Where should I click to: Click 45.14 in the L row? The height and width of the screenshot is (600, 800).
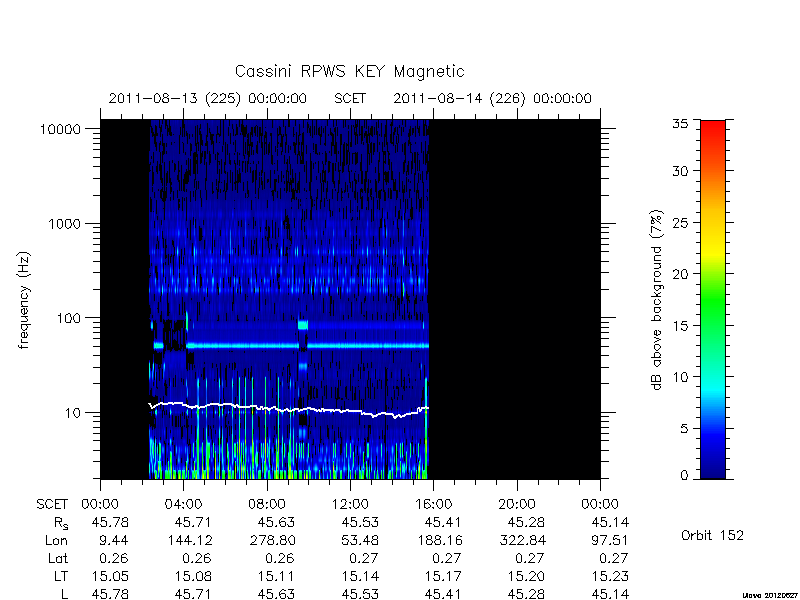pyautogui.click(x=610, y=594)
